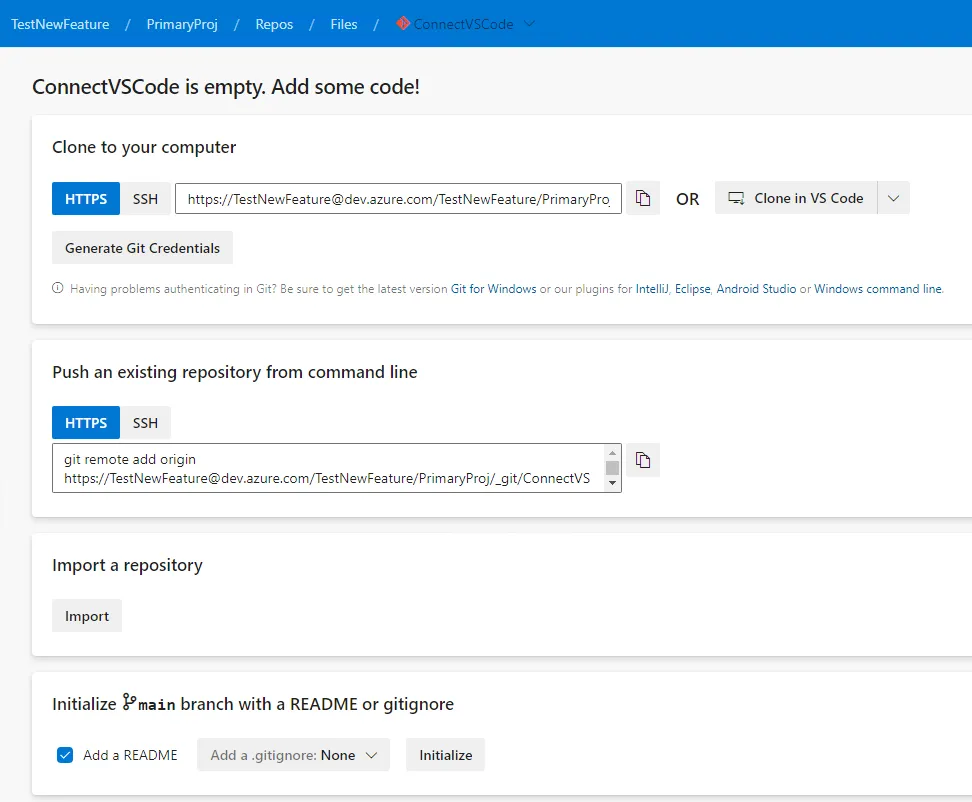Click the main branch icon
Viewport: 972px width, 802px height.
129,703
